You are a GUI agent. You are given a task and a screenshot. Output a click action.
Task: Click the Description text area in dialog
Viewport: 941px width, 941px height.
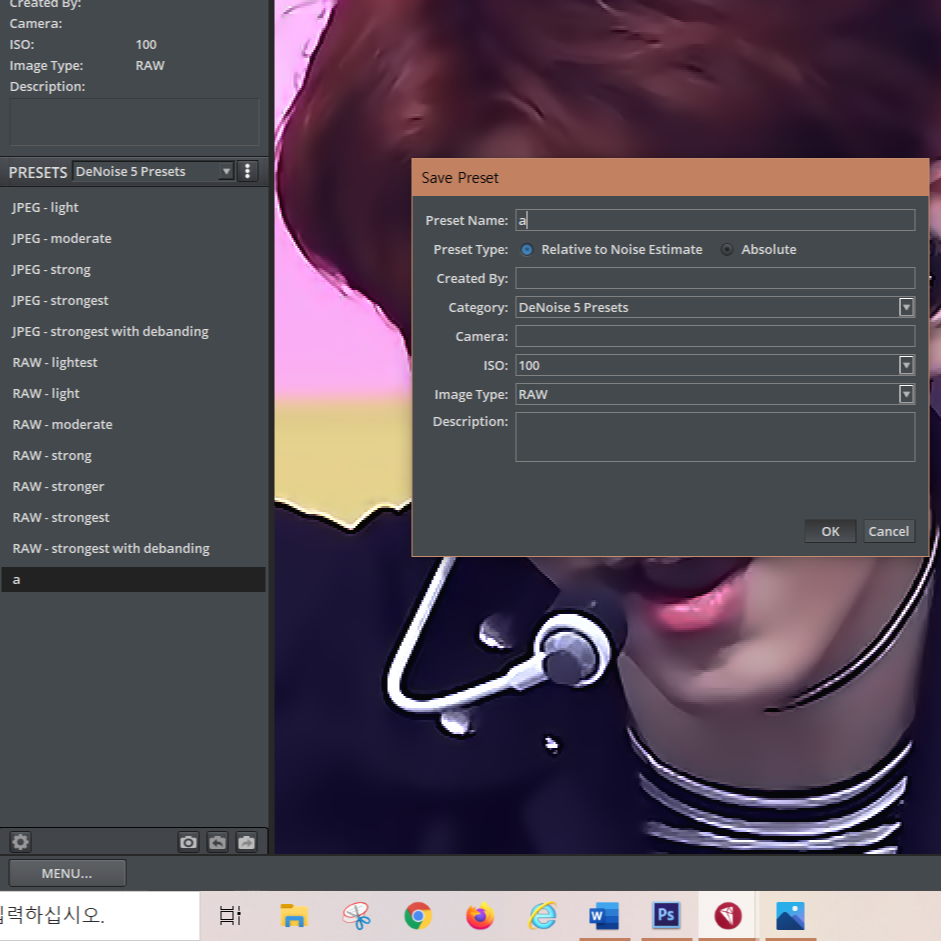pos(715,437)
